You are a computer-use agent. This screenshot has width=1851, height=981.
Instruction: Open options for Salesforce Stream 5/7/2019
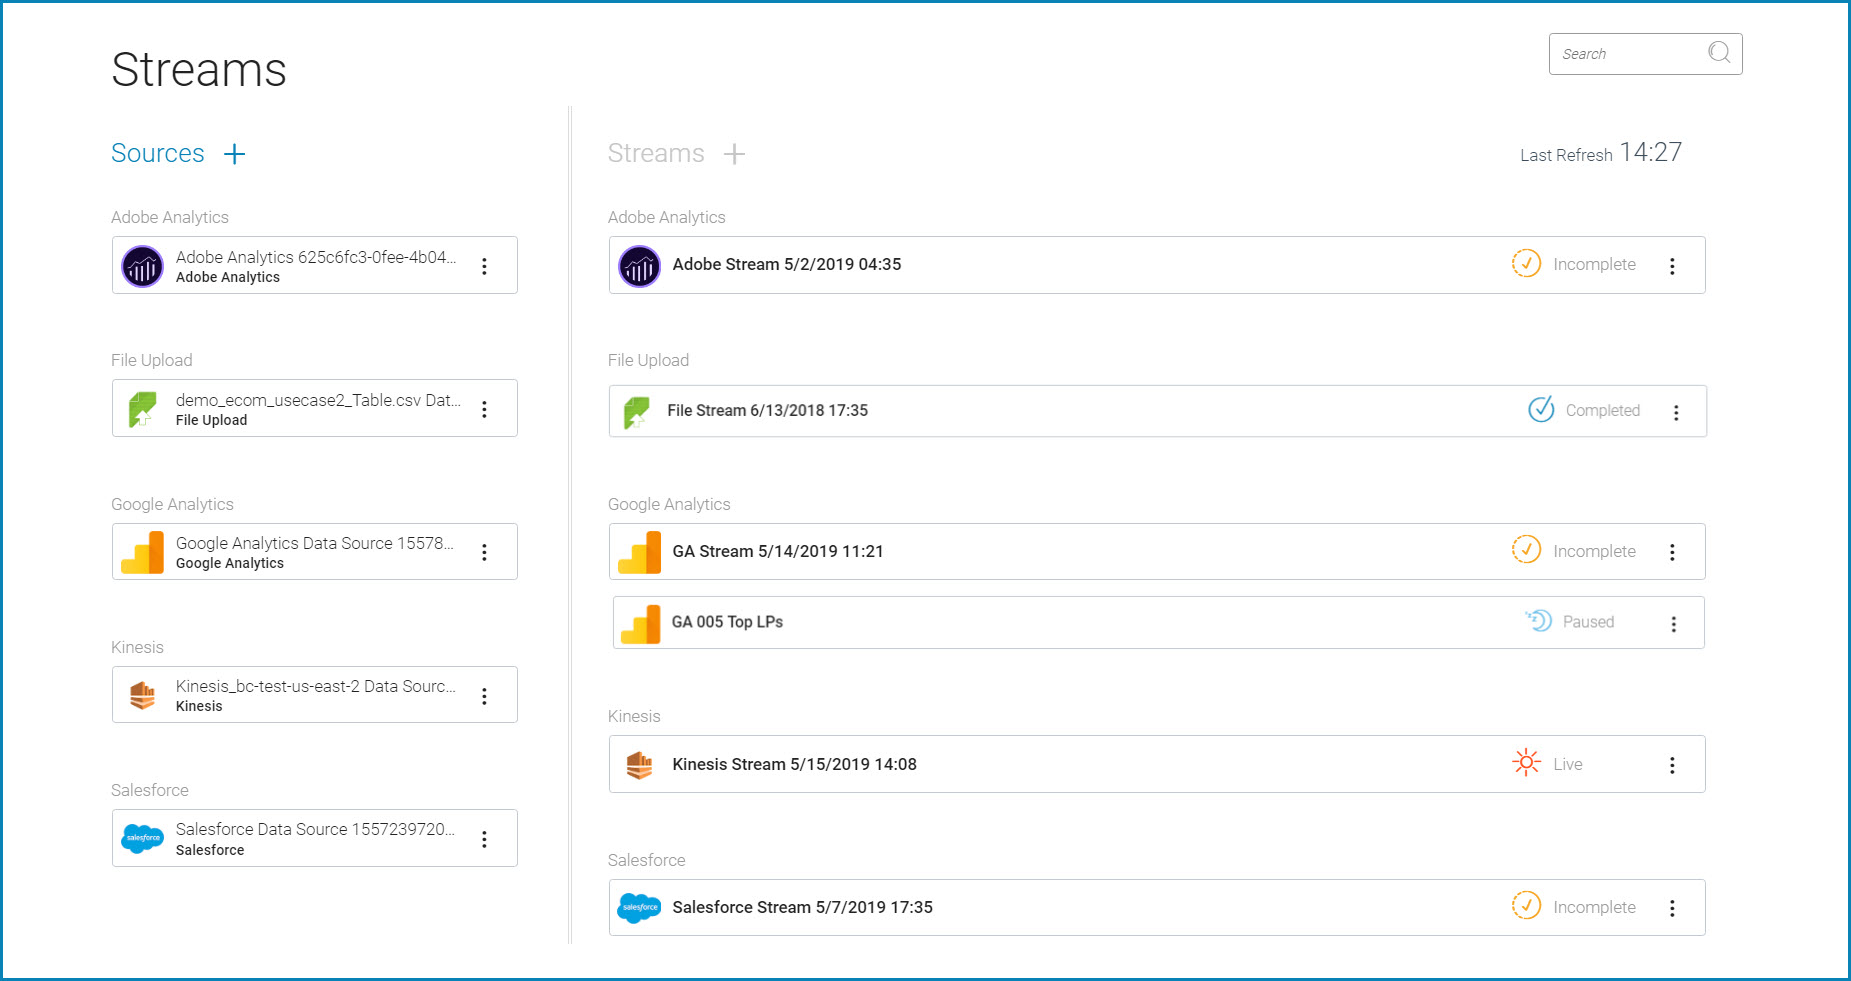click(1672, 908)
